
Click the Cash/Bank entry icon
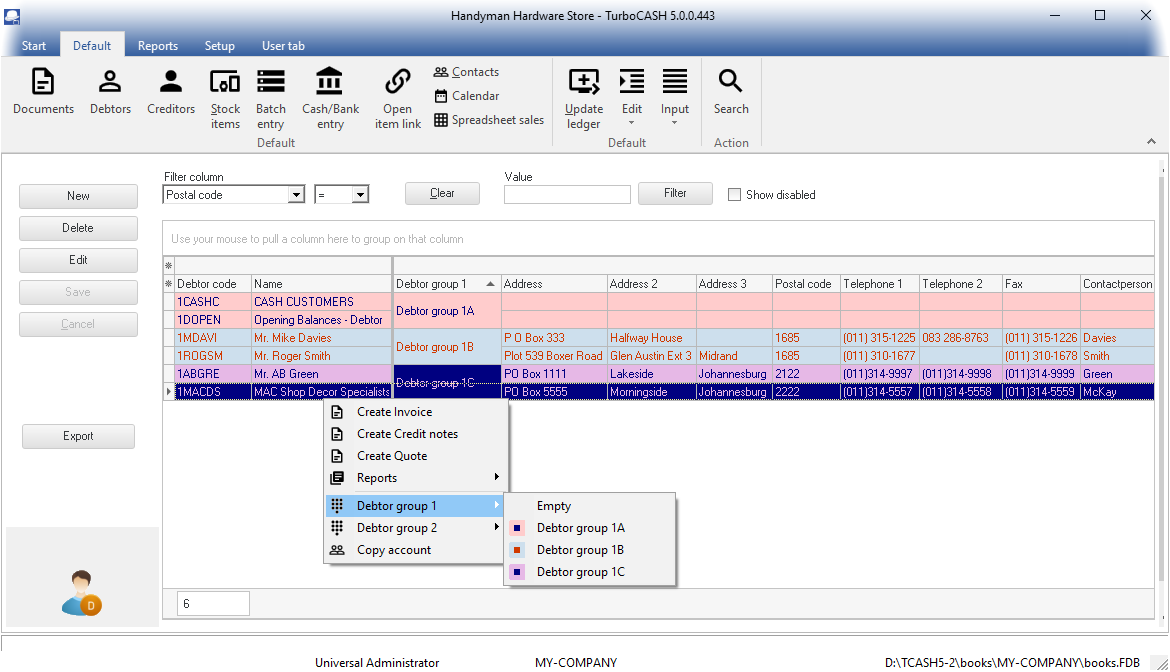click(330, 98)
